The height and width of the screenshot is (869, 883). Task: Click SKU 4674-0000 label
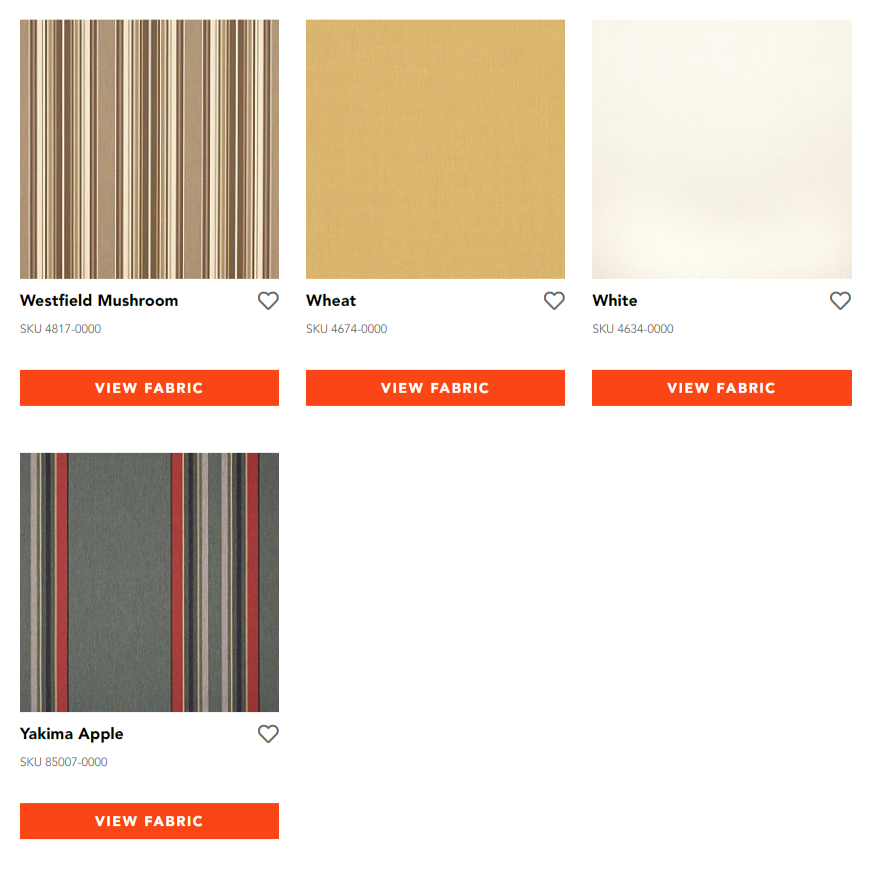(x=347, y=329)
